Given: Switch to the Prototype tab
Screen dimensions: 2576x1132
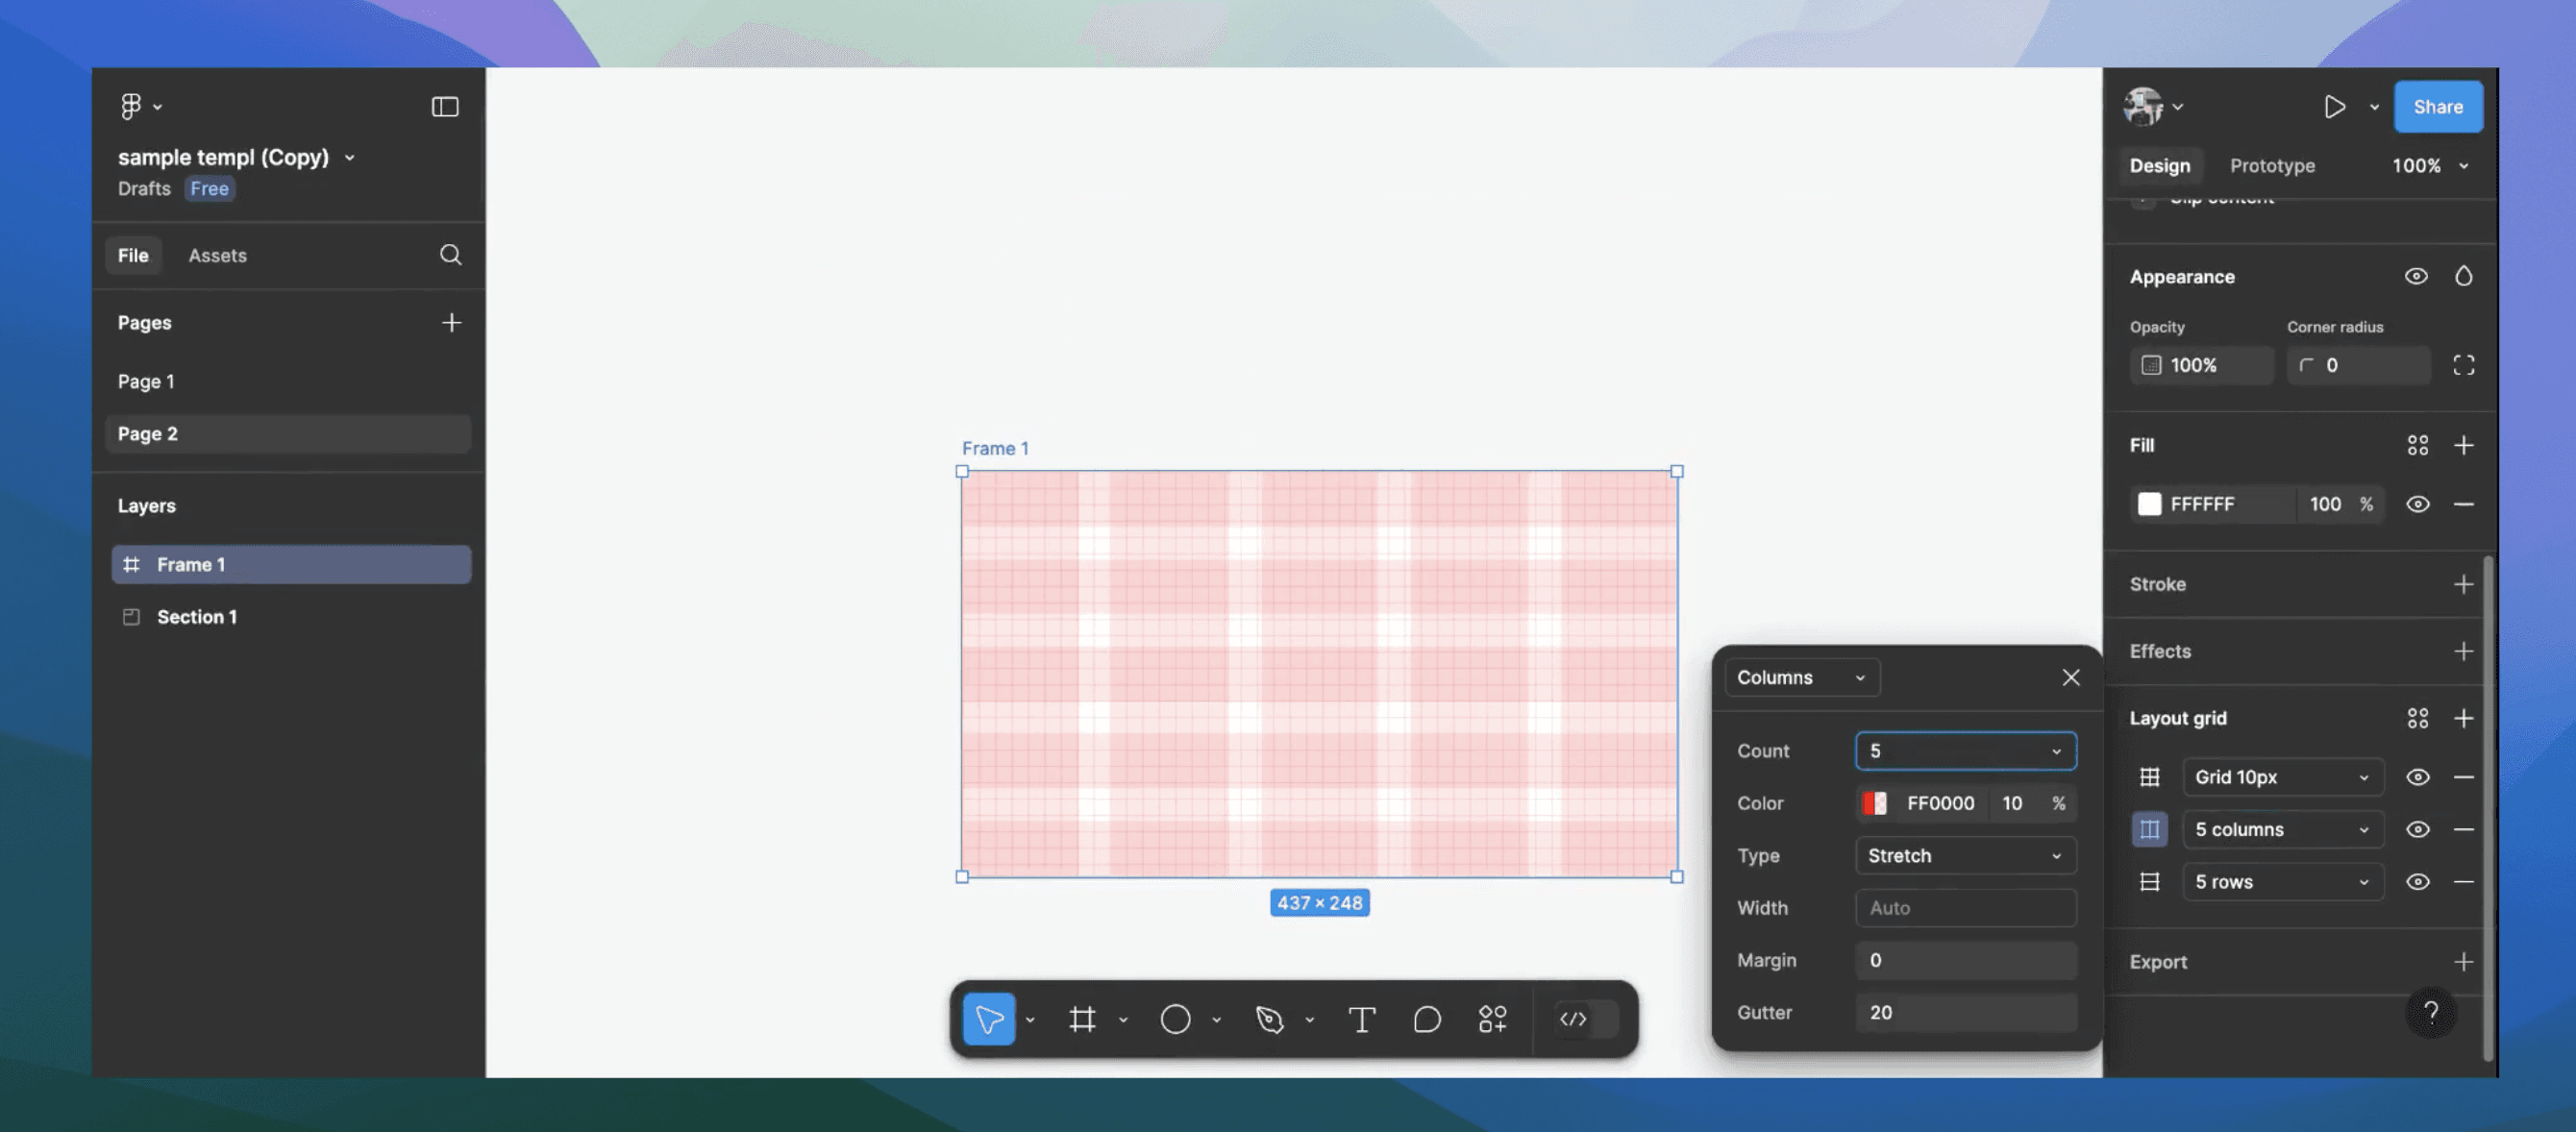Looking at the screenshot, I should [2272, 166].
